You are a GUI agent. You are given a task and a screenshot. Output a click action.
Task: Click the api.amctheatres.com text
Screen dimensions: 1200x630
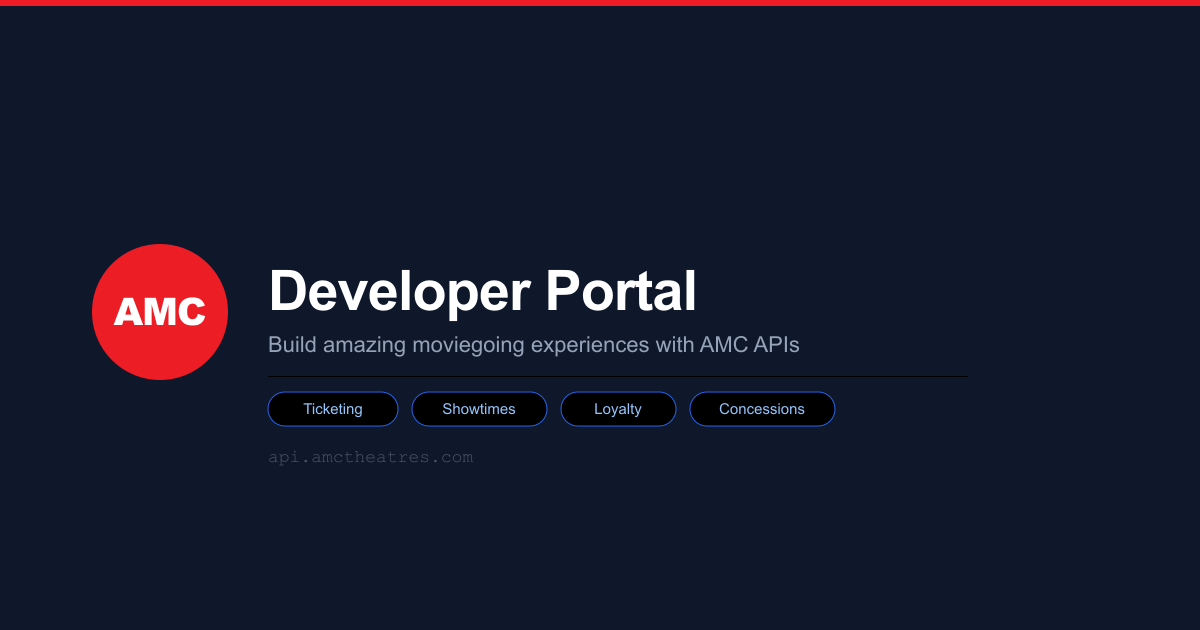click(370, 457)
